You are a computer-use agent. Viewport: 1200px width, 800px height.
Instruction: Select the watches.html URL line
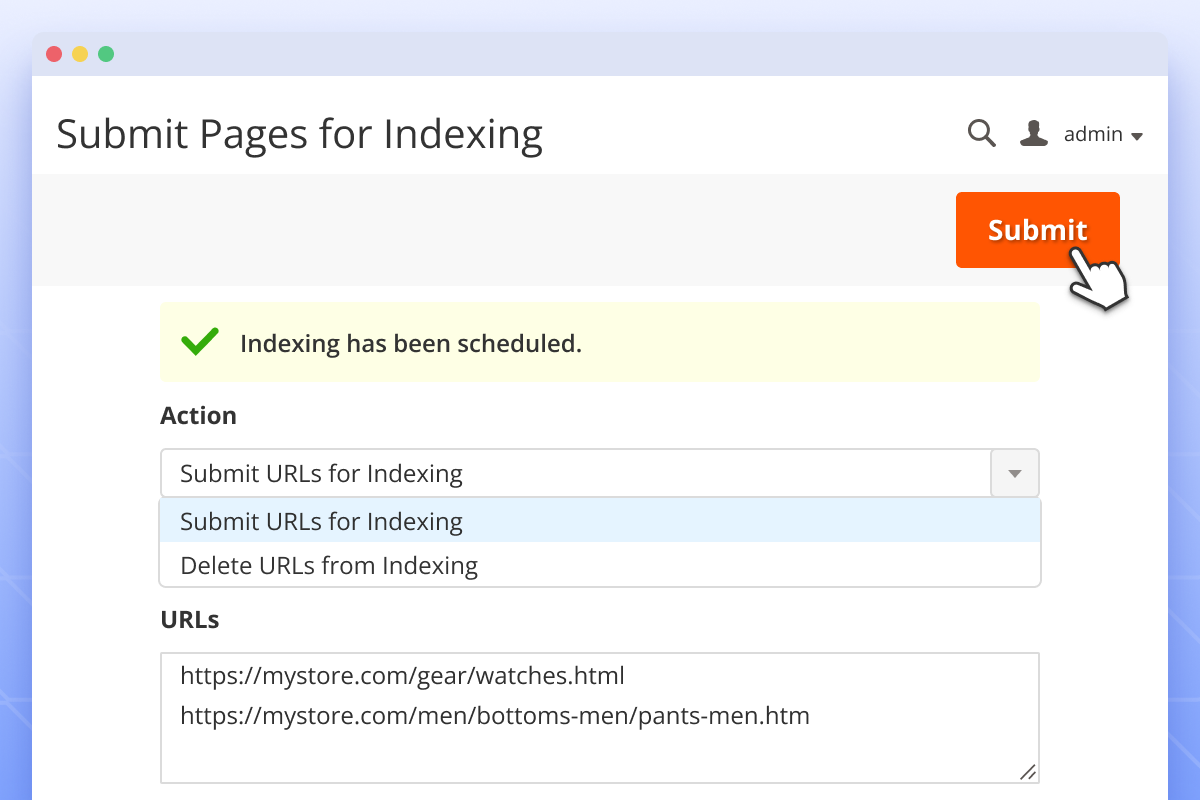pos(403,676)
